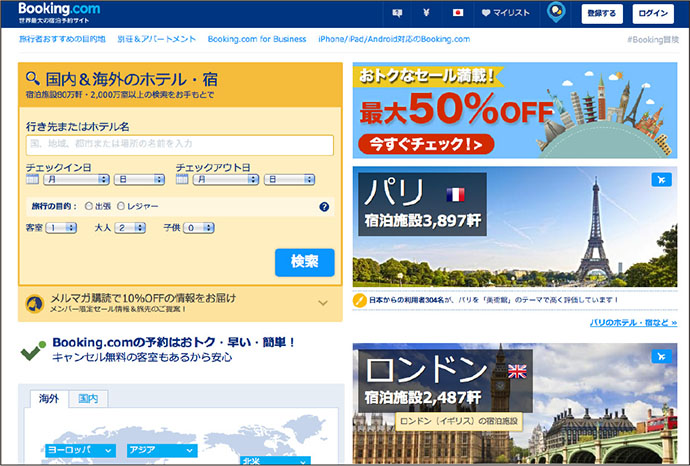Expand the newsletter 10%OFF banner chevron
690x466 pixels.
pyautogui.click(x=323, y=303)
